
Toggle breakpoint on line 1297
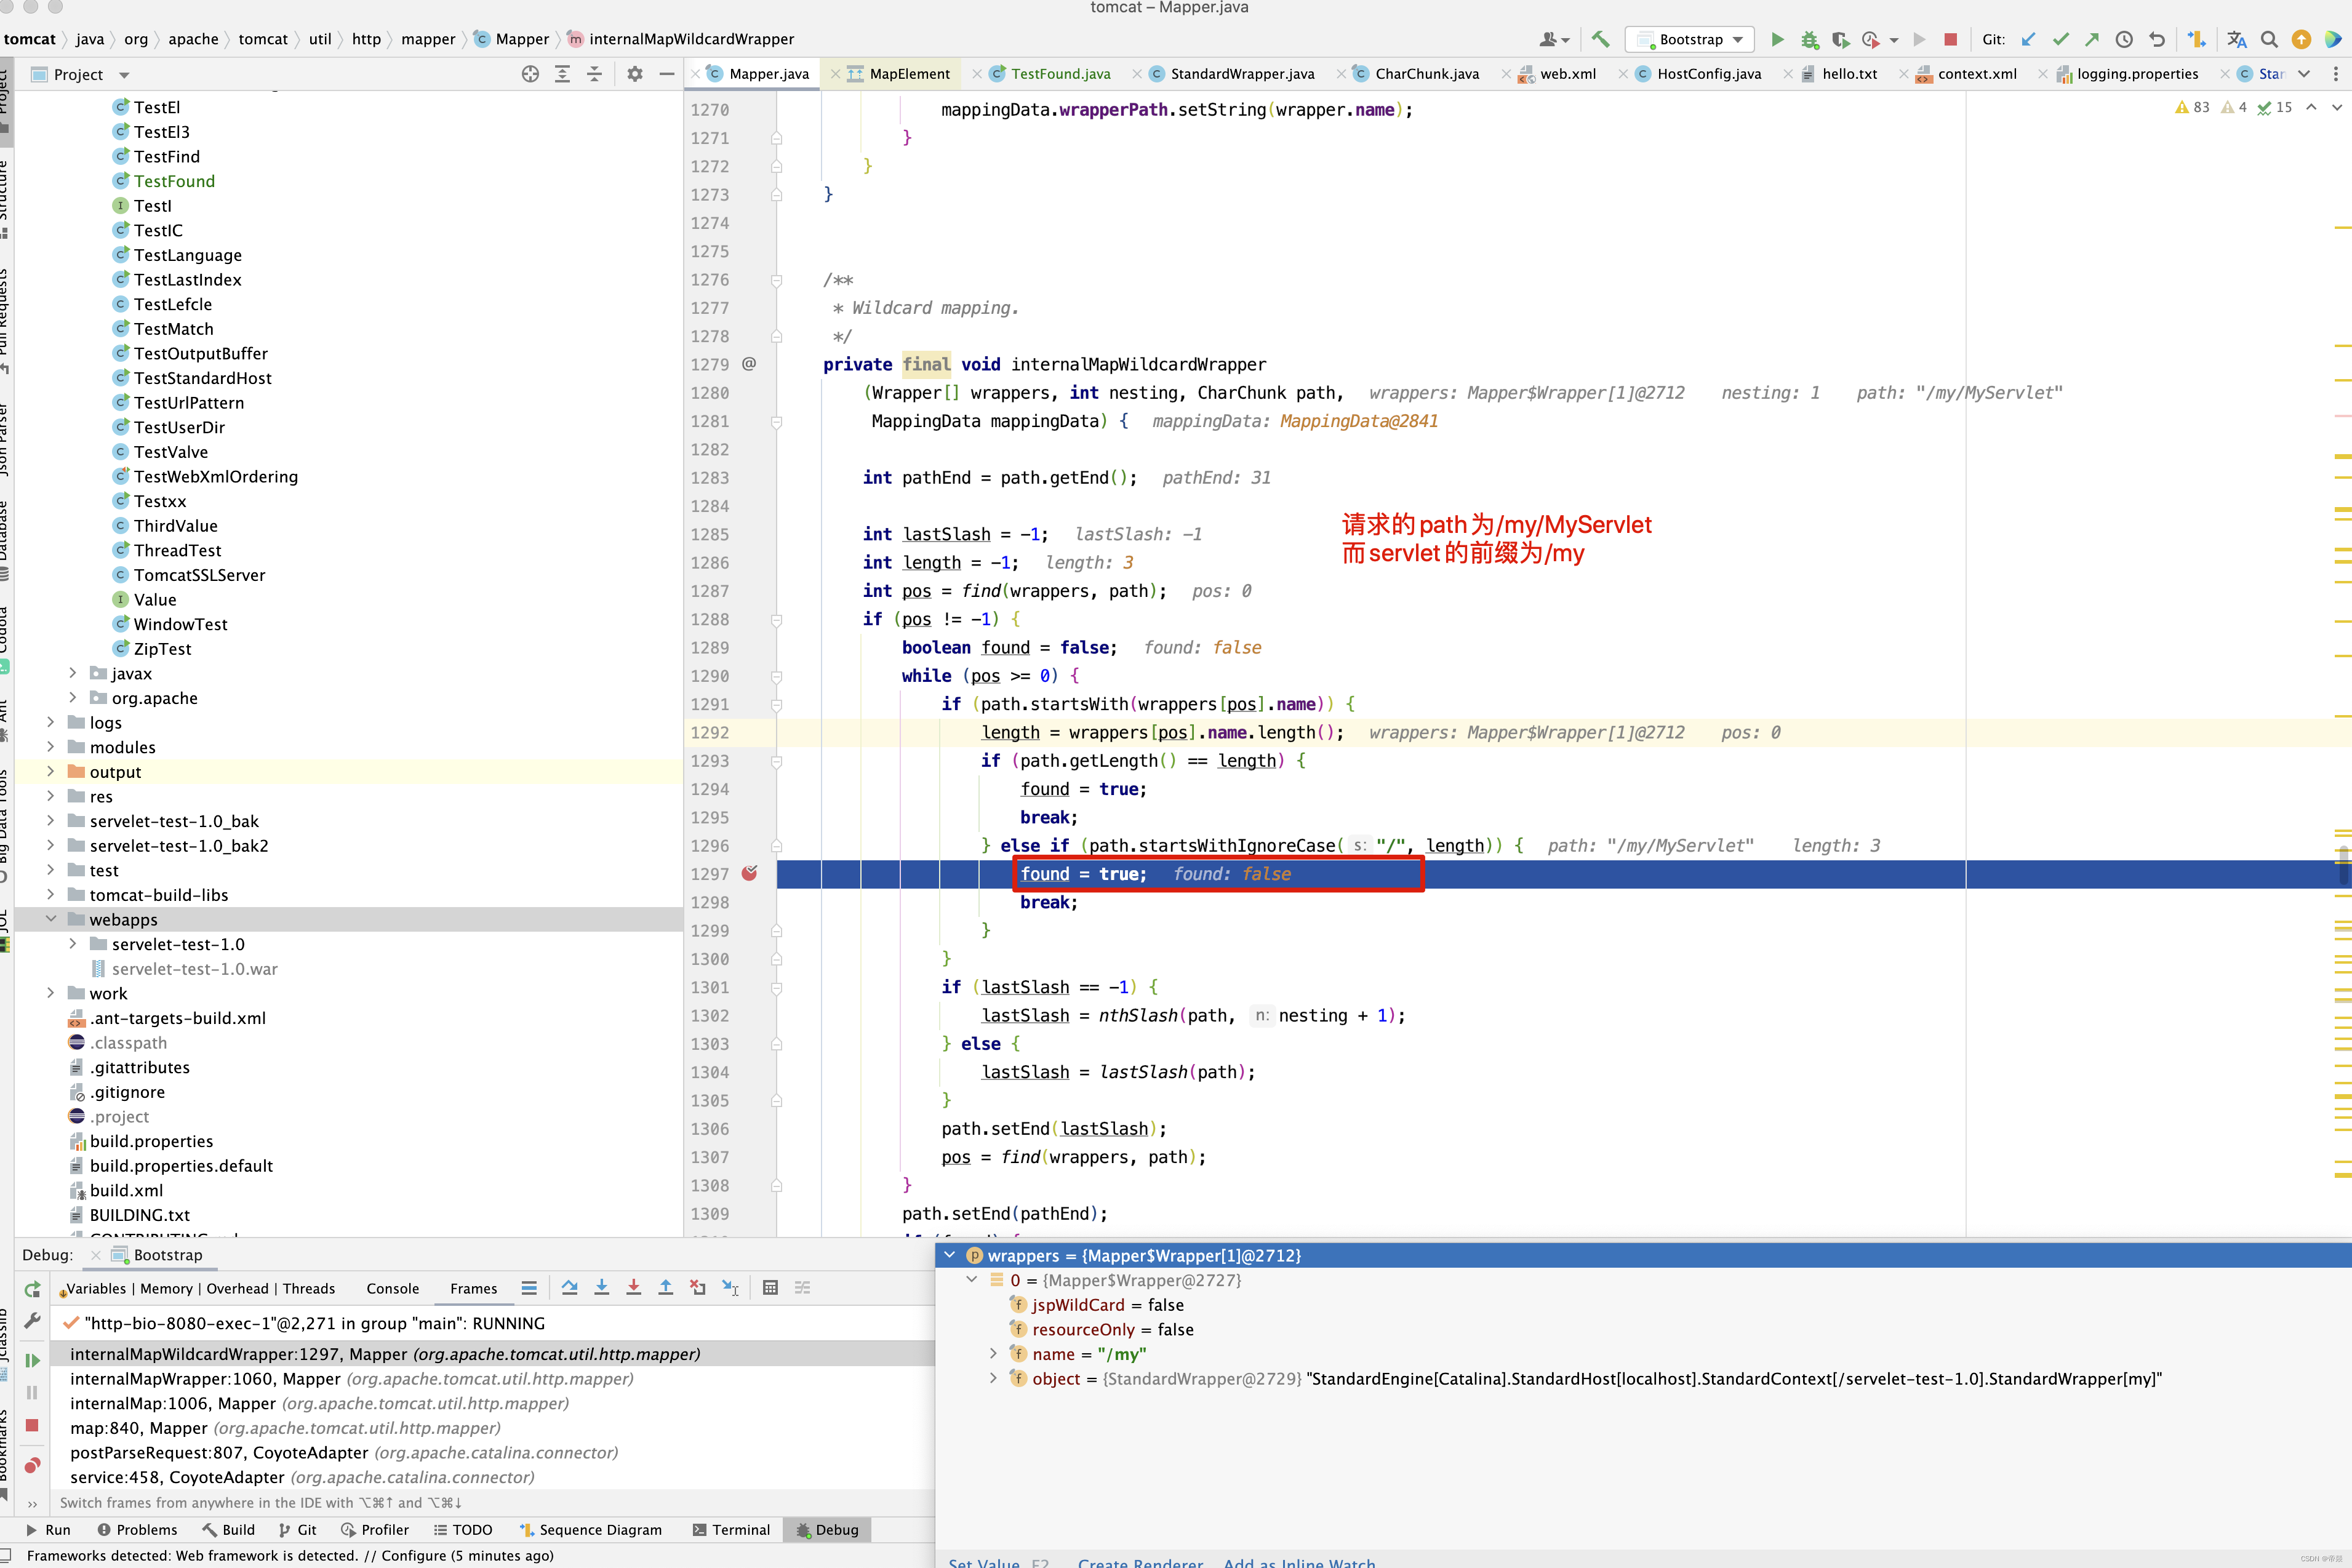point(749,874)
